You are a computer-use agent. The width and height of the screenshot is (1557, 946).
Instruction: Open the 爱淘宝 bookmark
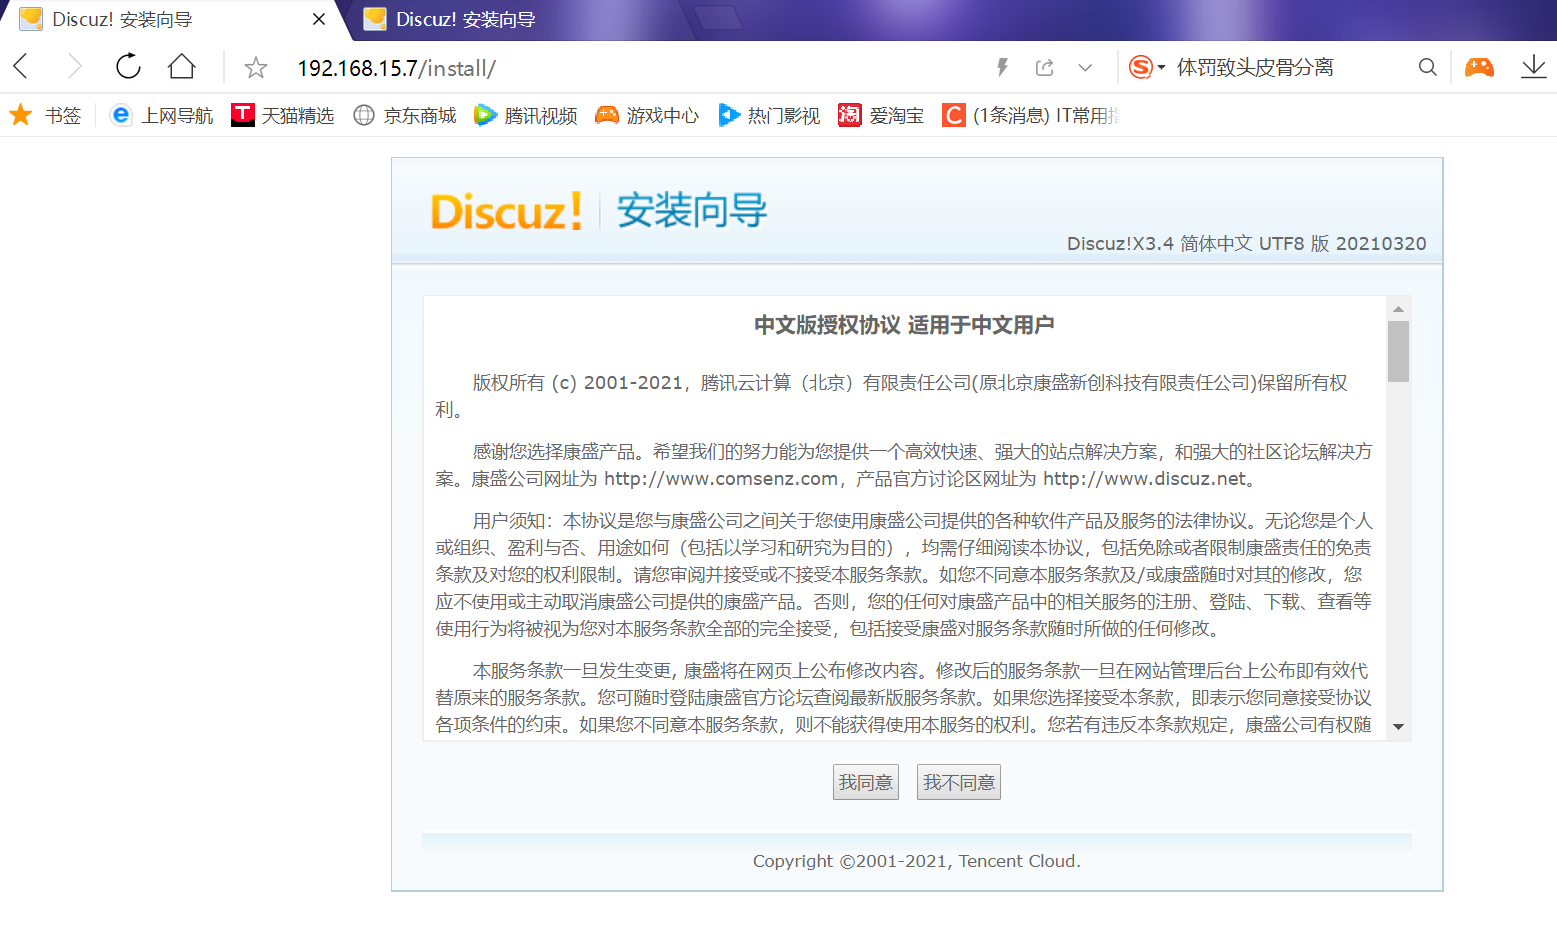click(881, 115)
